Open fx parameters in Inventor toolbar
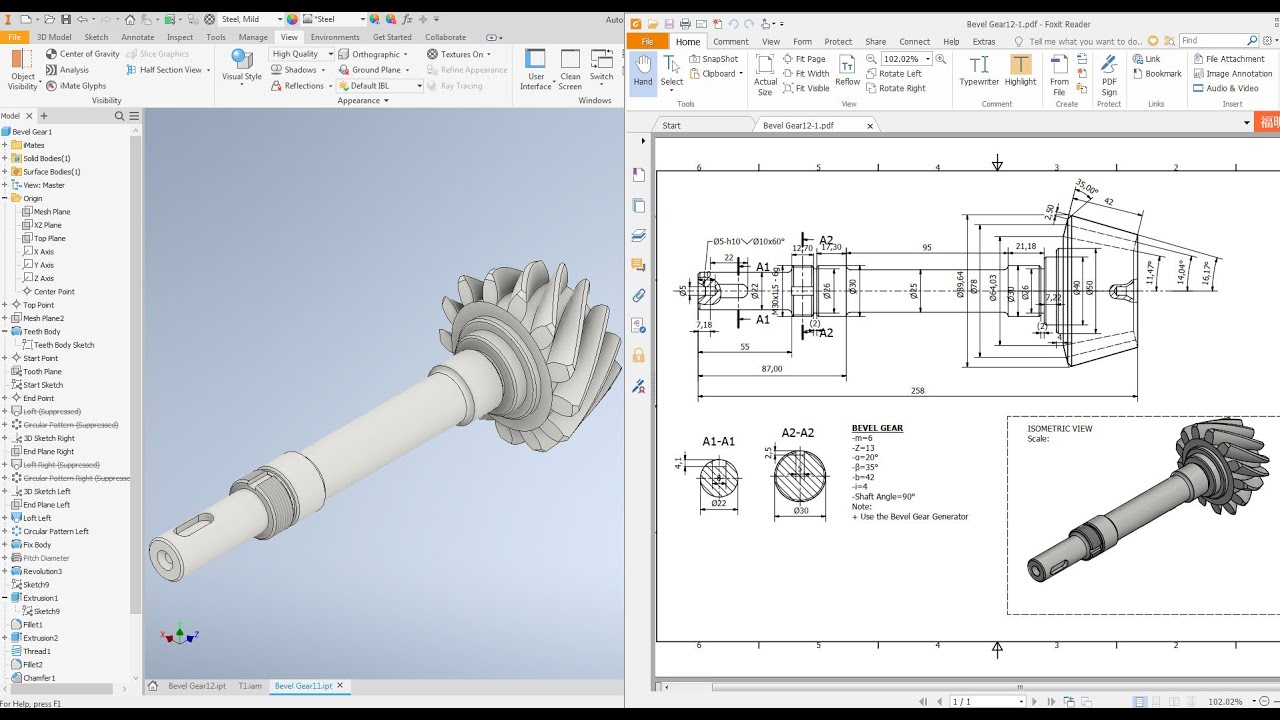The image size is (1280, 720). [407, 19]
